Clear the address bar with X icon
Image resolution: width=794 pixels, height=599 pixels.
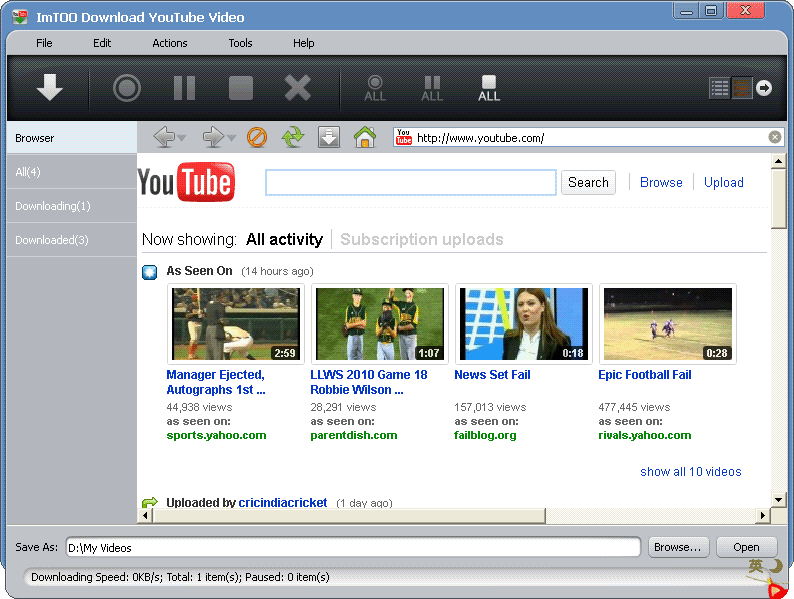774,137
